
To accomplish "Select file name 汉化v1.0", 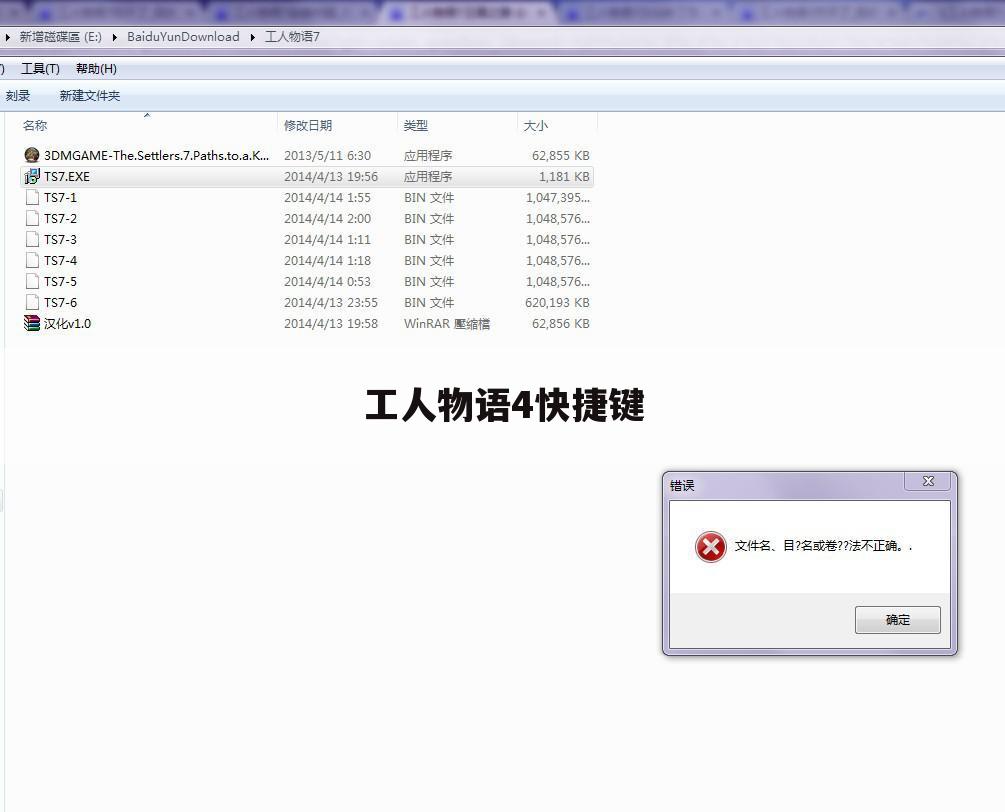I will tap(67, 323).
